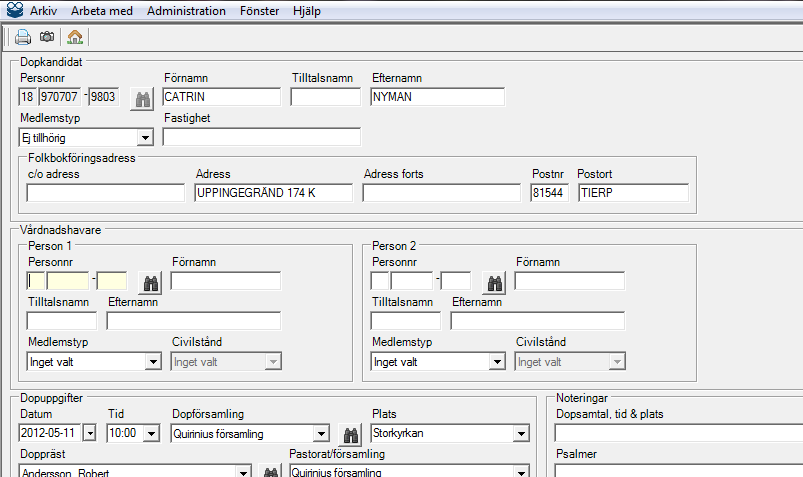Screen dimensions: 803x477
Task: Click the Person 2 Efternamn field
Action: [x=538, y=321]
